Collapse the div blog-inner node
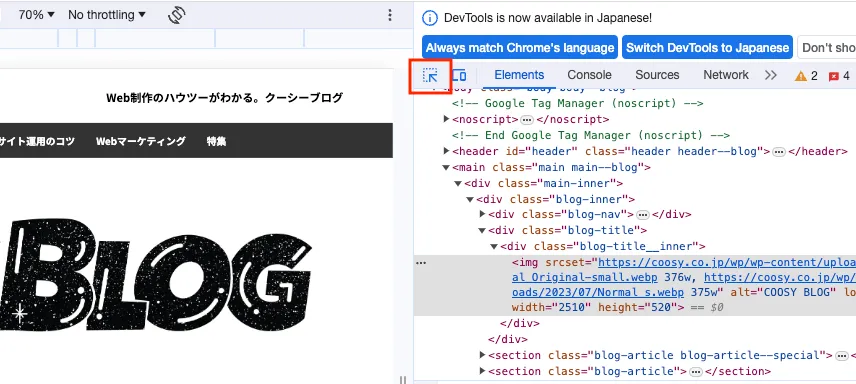 (470, 199)
